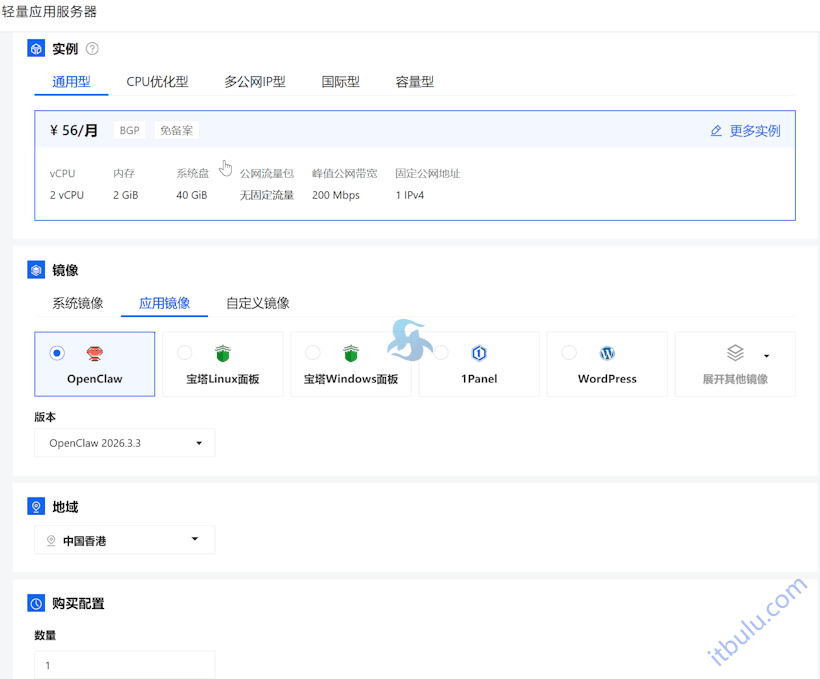Click the 购买配置 section clock icon
The height and width of the screenshot is (679, 820).
click(35, 603)
